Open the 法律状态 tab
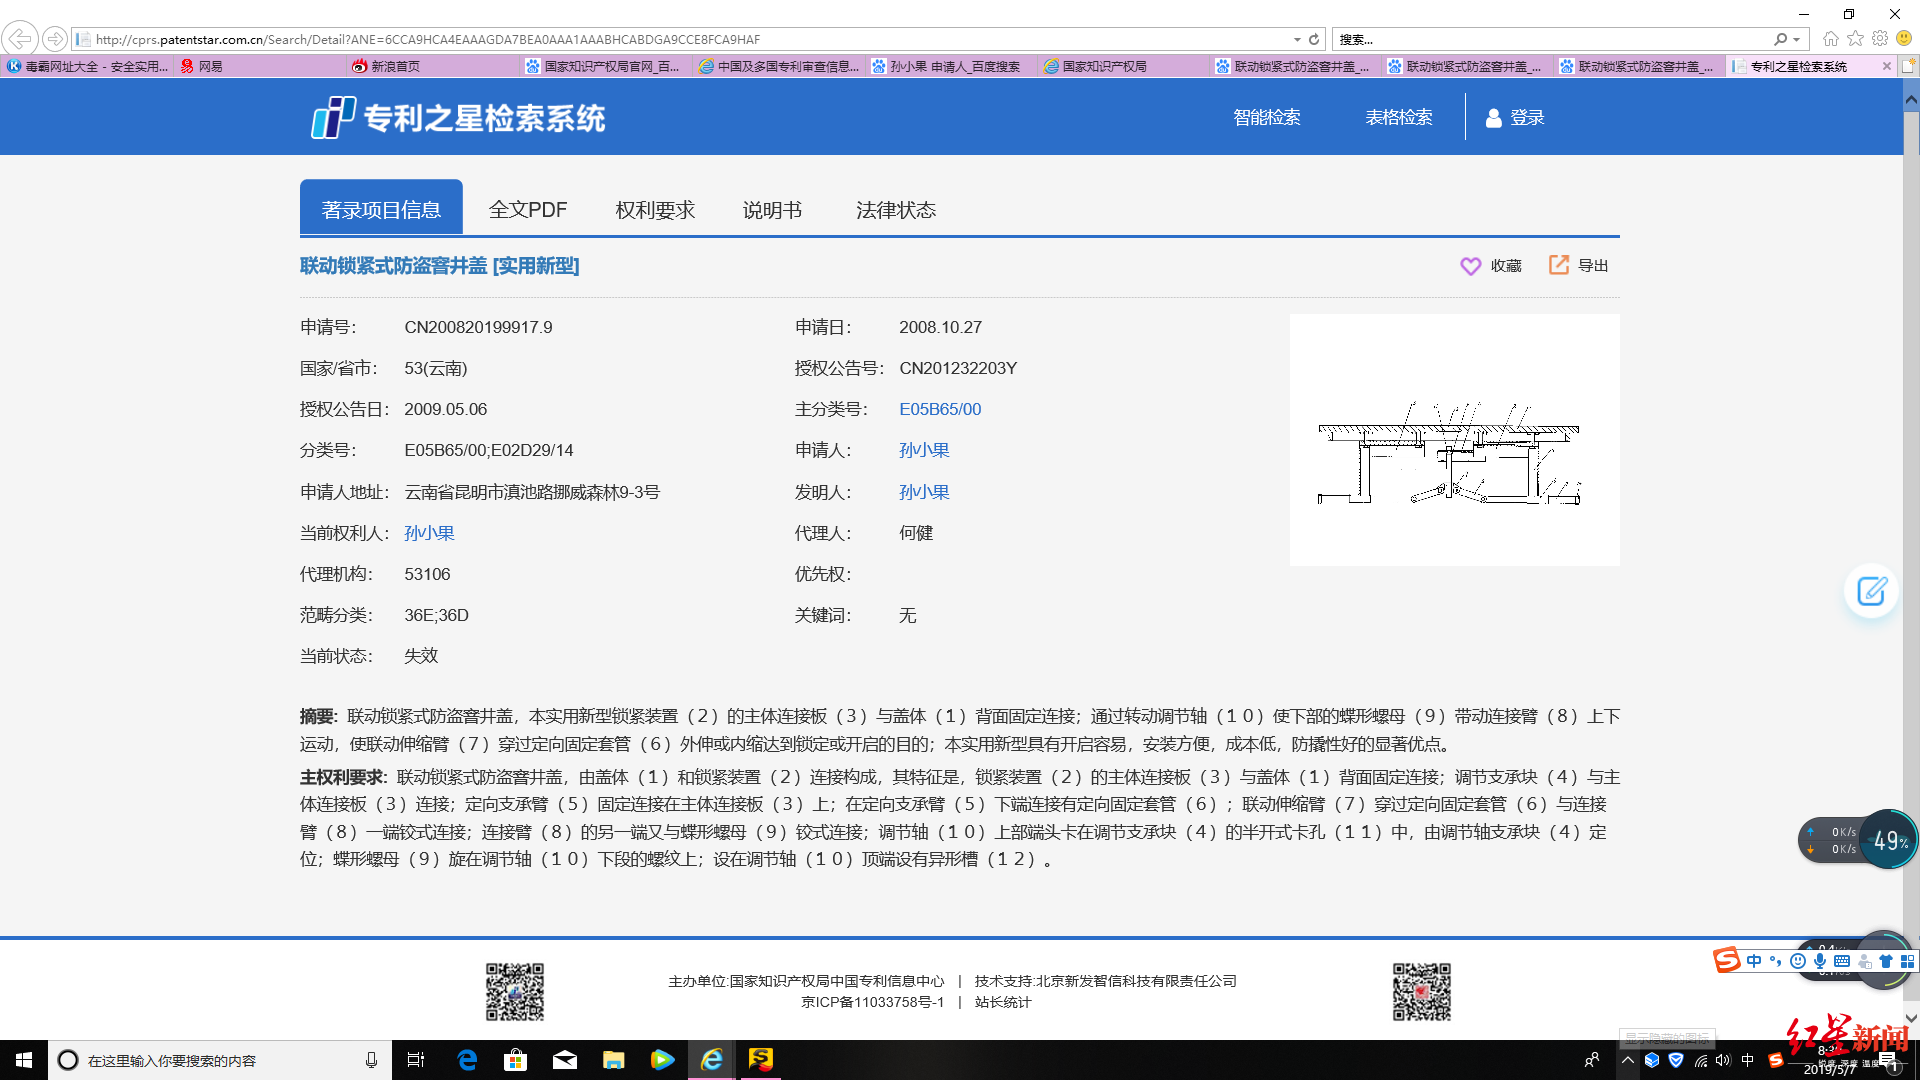 click(x=895, y=210)
